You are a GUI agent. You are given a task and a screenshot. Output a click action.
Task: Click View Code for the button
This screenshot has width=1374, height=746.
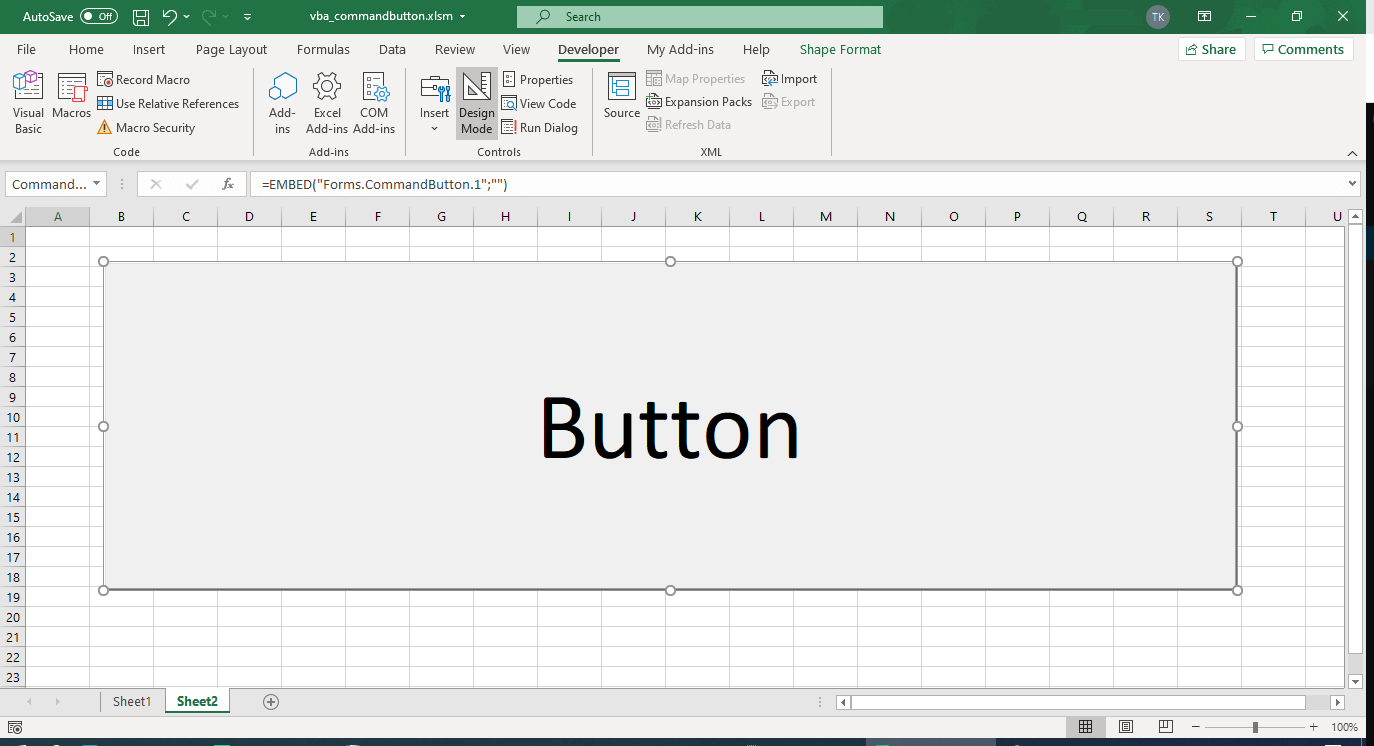[540, 103]
